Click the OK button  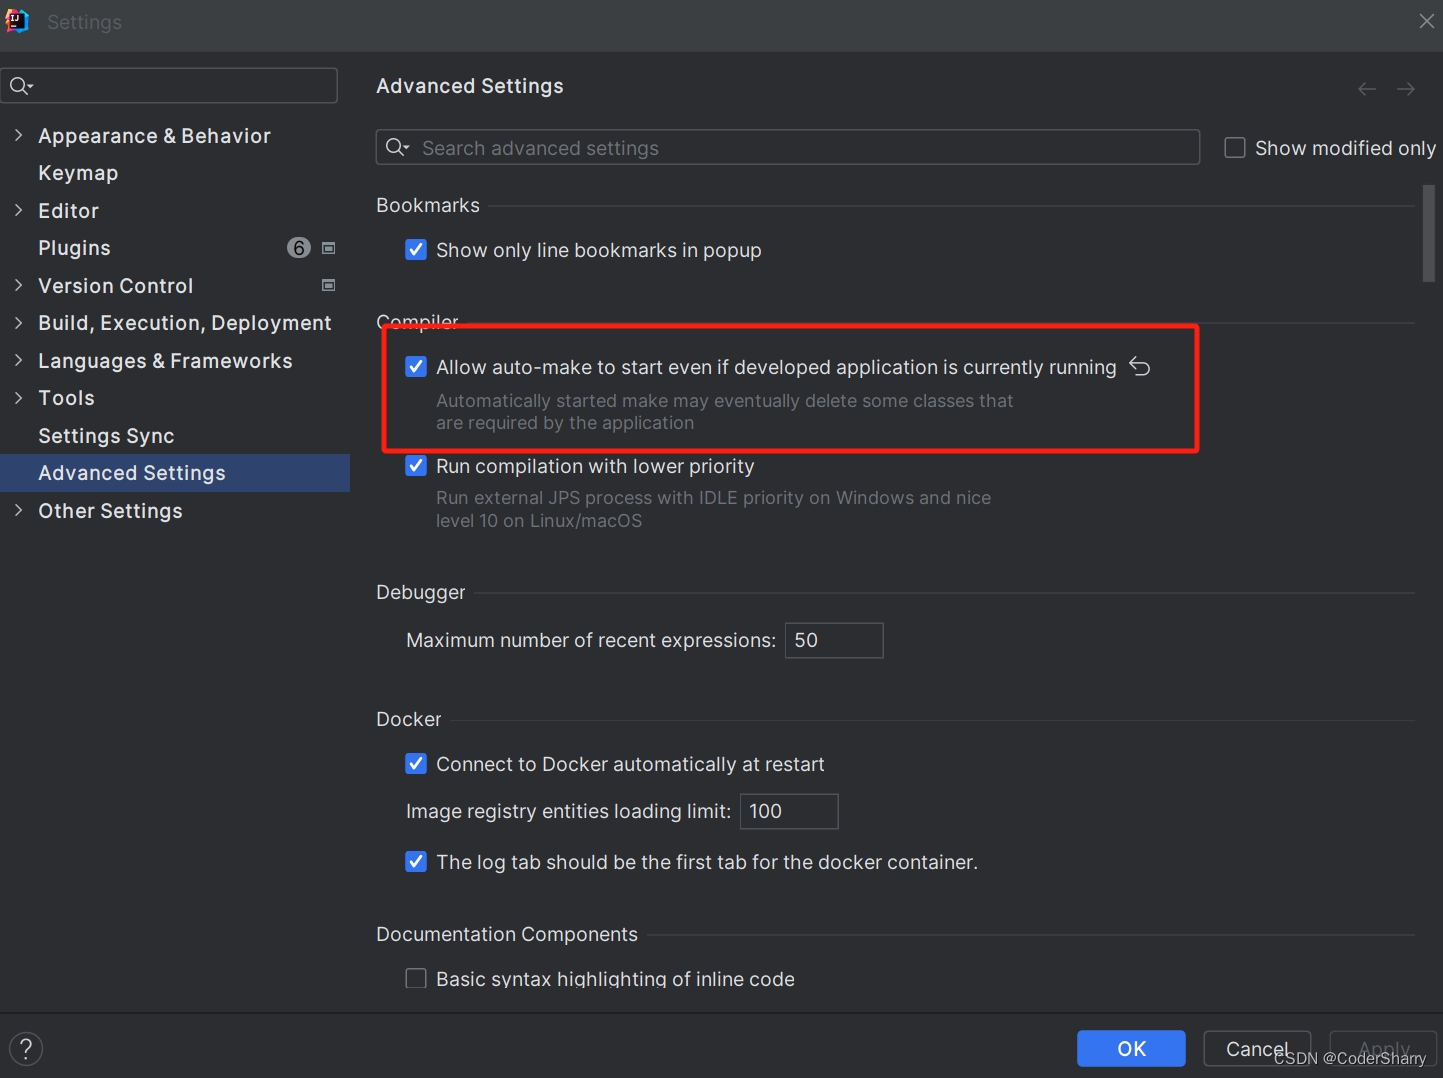coord(1131,1049)
